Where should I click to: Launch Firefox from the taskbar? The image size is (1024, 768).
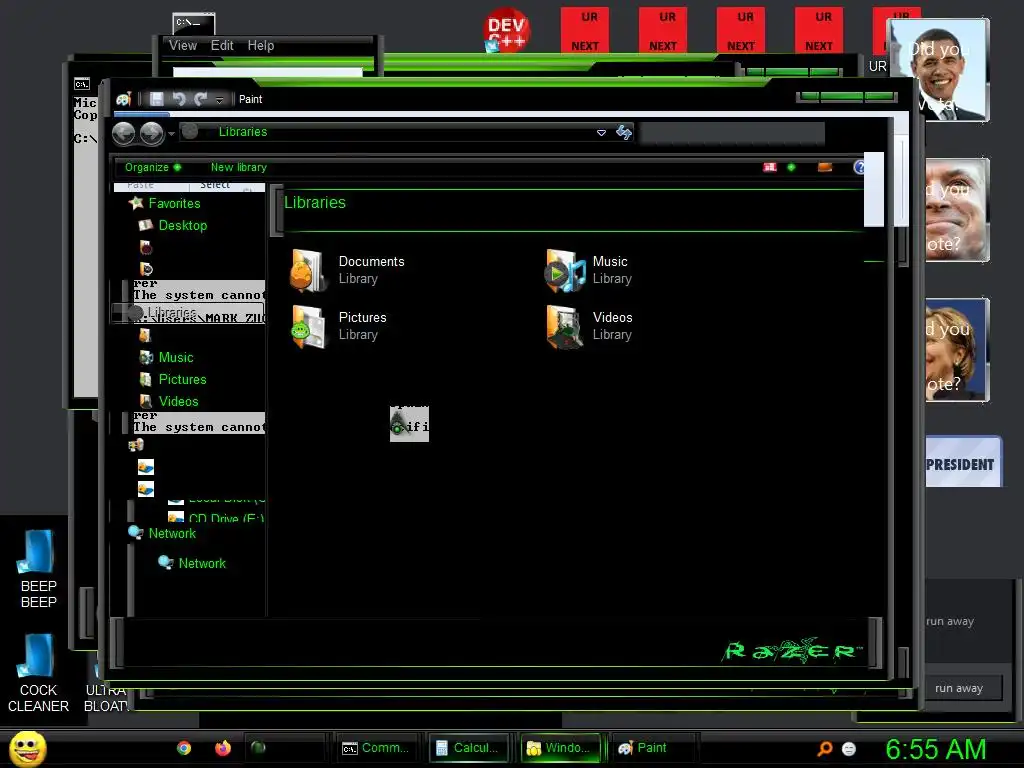click(223, 748)
